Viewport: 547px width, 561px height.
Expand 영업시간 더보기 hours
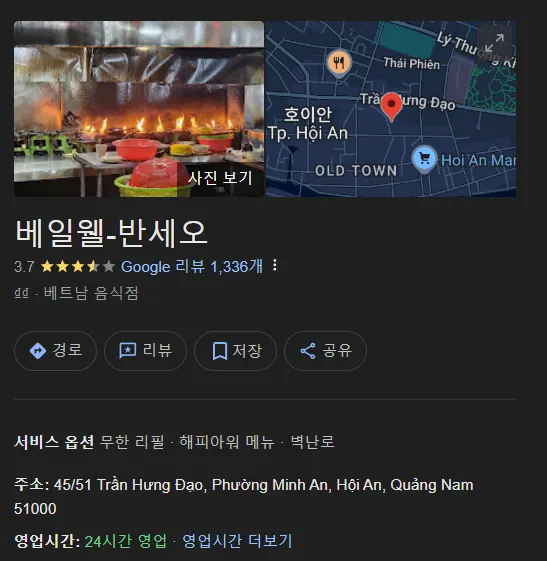tap(237, 541)
